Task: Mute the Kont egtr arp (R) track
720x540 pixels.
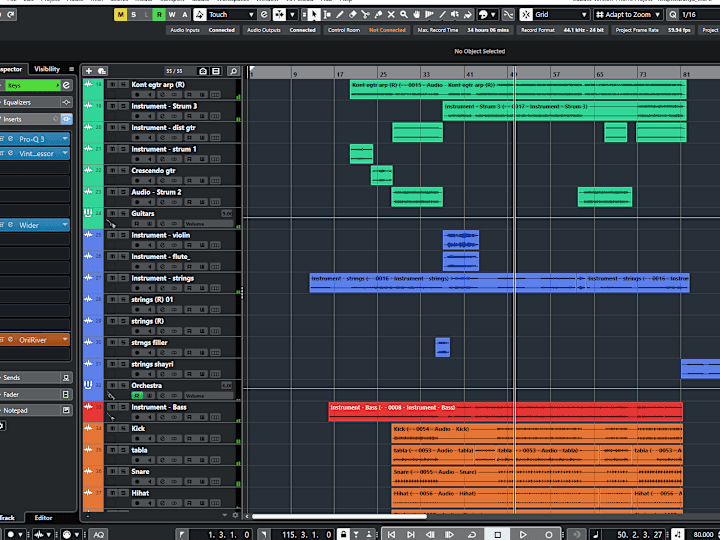Action: [112, 84]
